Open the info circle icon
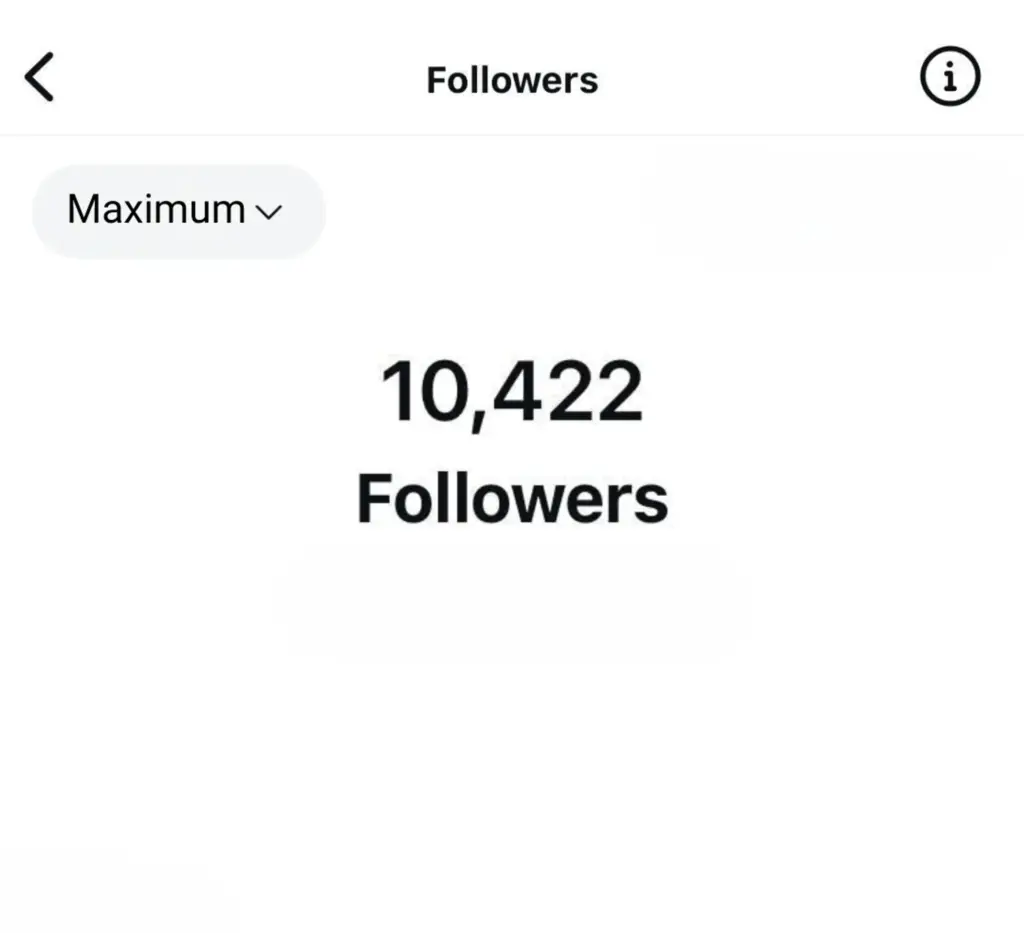The image size is (1024, 933). click(x=949, y=78)
